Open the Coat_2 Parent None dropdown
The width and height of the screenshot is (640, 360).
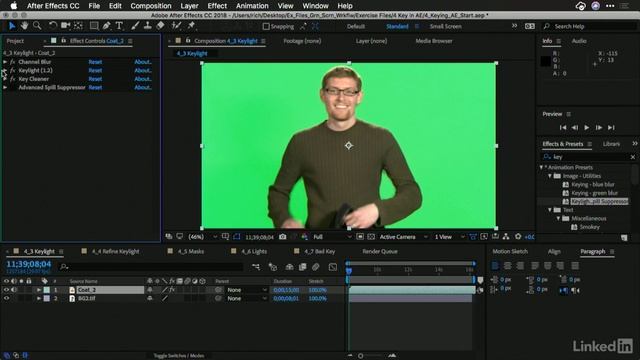(x=247, y=290)
